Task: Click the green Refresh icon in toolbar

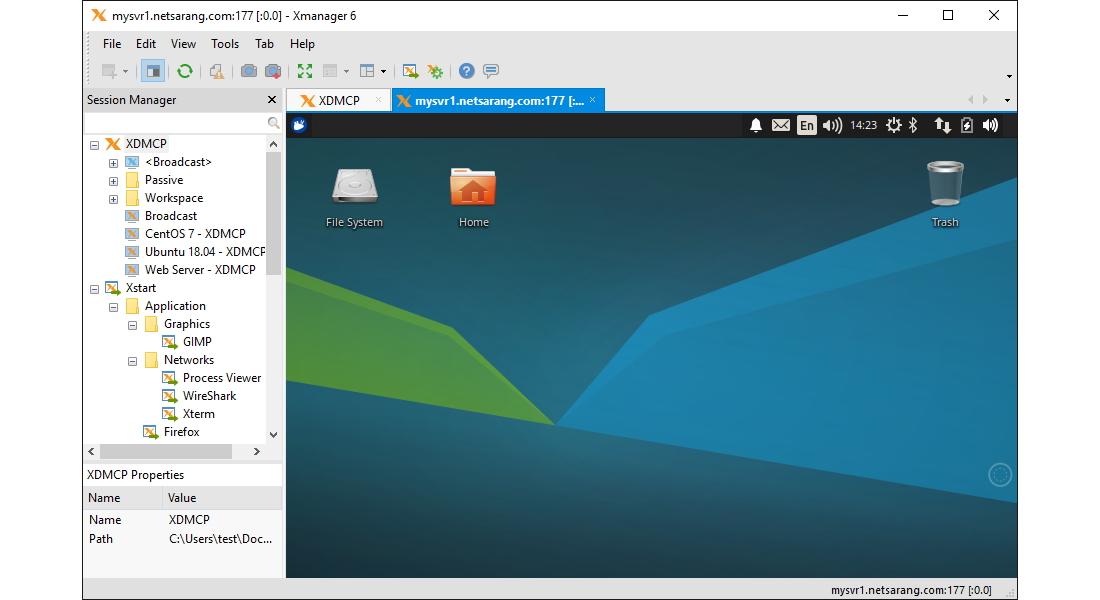Action: click(185, 71)
